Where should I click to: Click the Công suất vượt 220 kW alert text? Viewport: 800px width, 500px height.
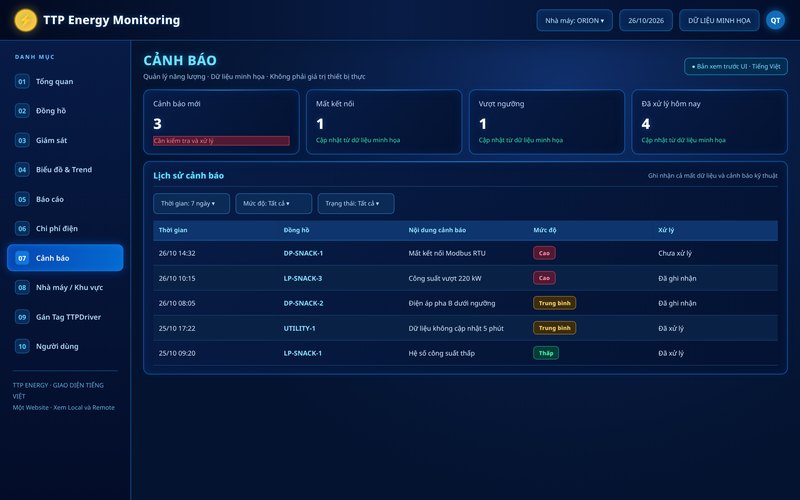click(444, 278)
